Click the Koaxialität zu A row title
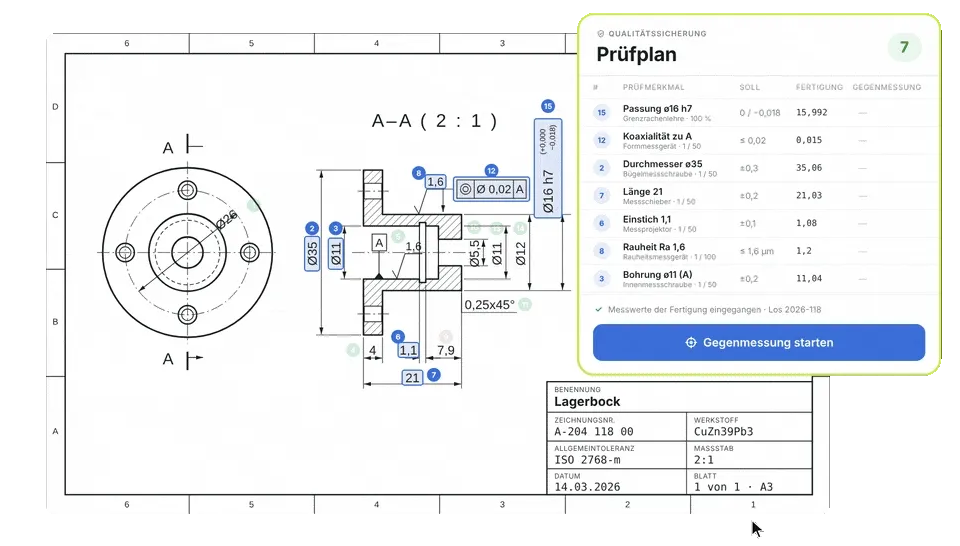The image size is (960, 546). [x=657, y=136]
